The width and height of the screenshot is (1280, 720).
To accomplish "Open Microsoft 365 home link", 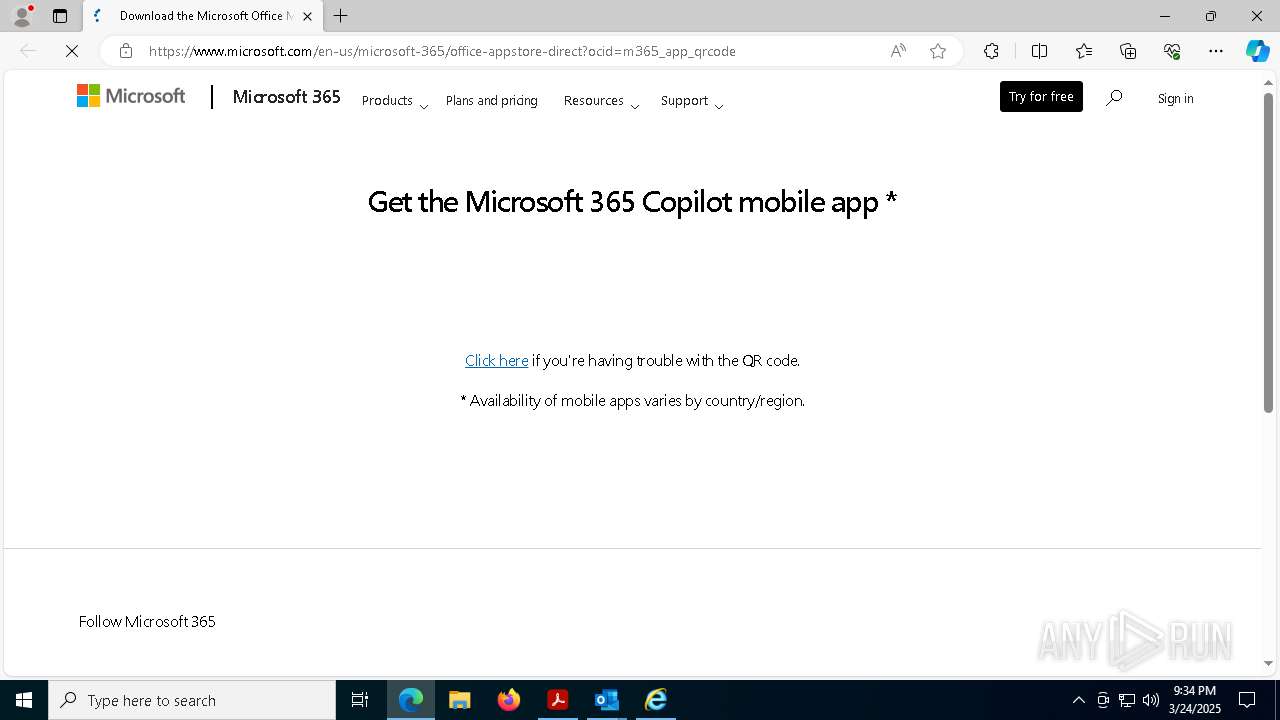I will point(286,97).
